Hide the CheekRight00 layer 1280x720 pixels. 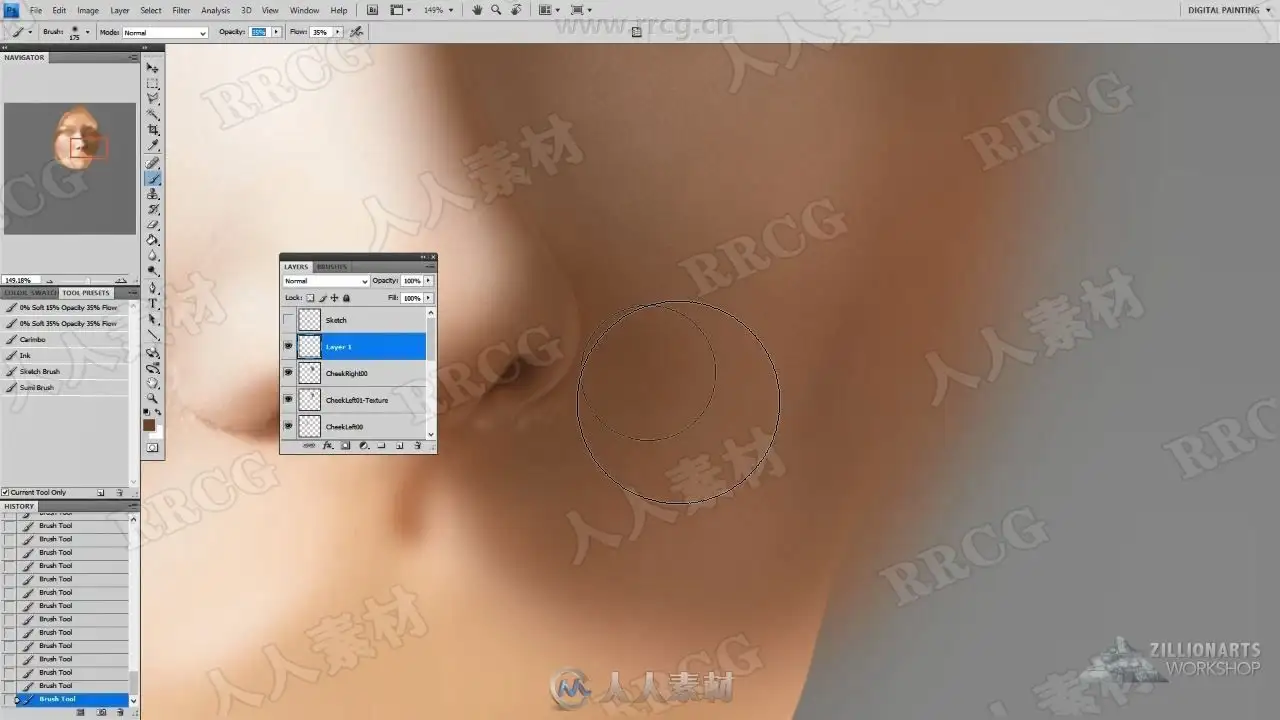pyautogui.click(x=289, y=373)
